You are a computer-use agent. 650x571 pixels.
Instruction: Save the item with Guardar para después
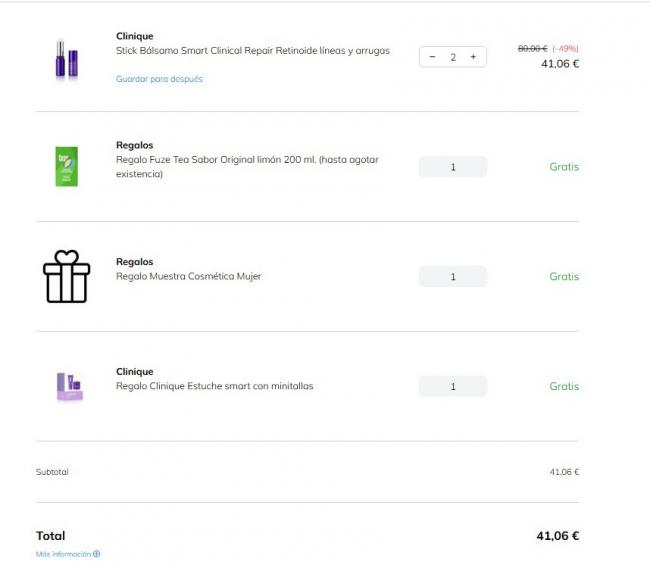tap(159, 79)
